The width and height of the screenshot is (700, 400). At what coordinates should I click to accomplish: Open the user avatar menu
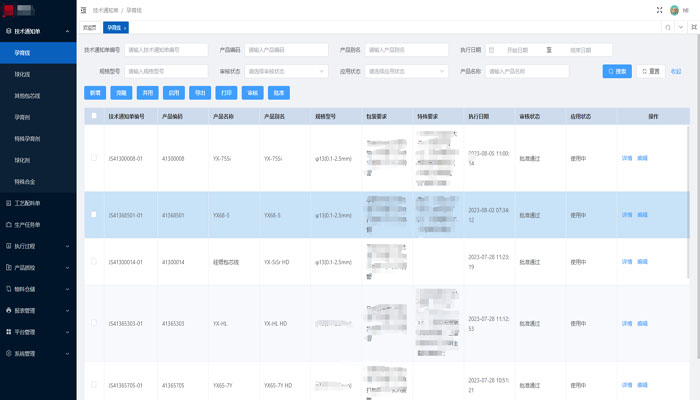coord(675,9)
